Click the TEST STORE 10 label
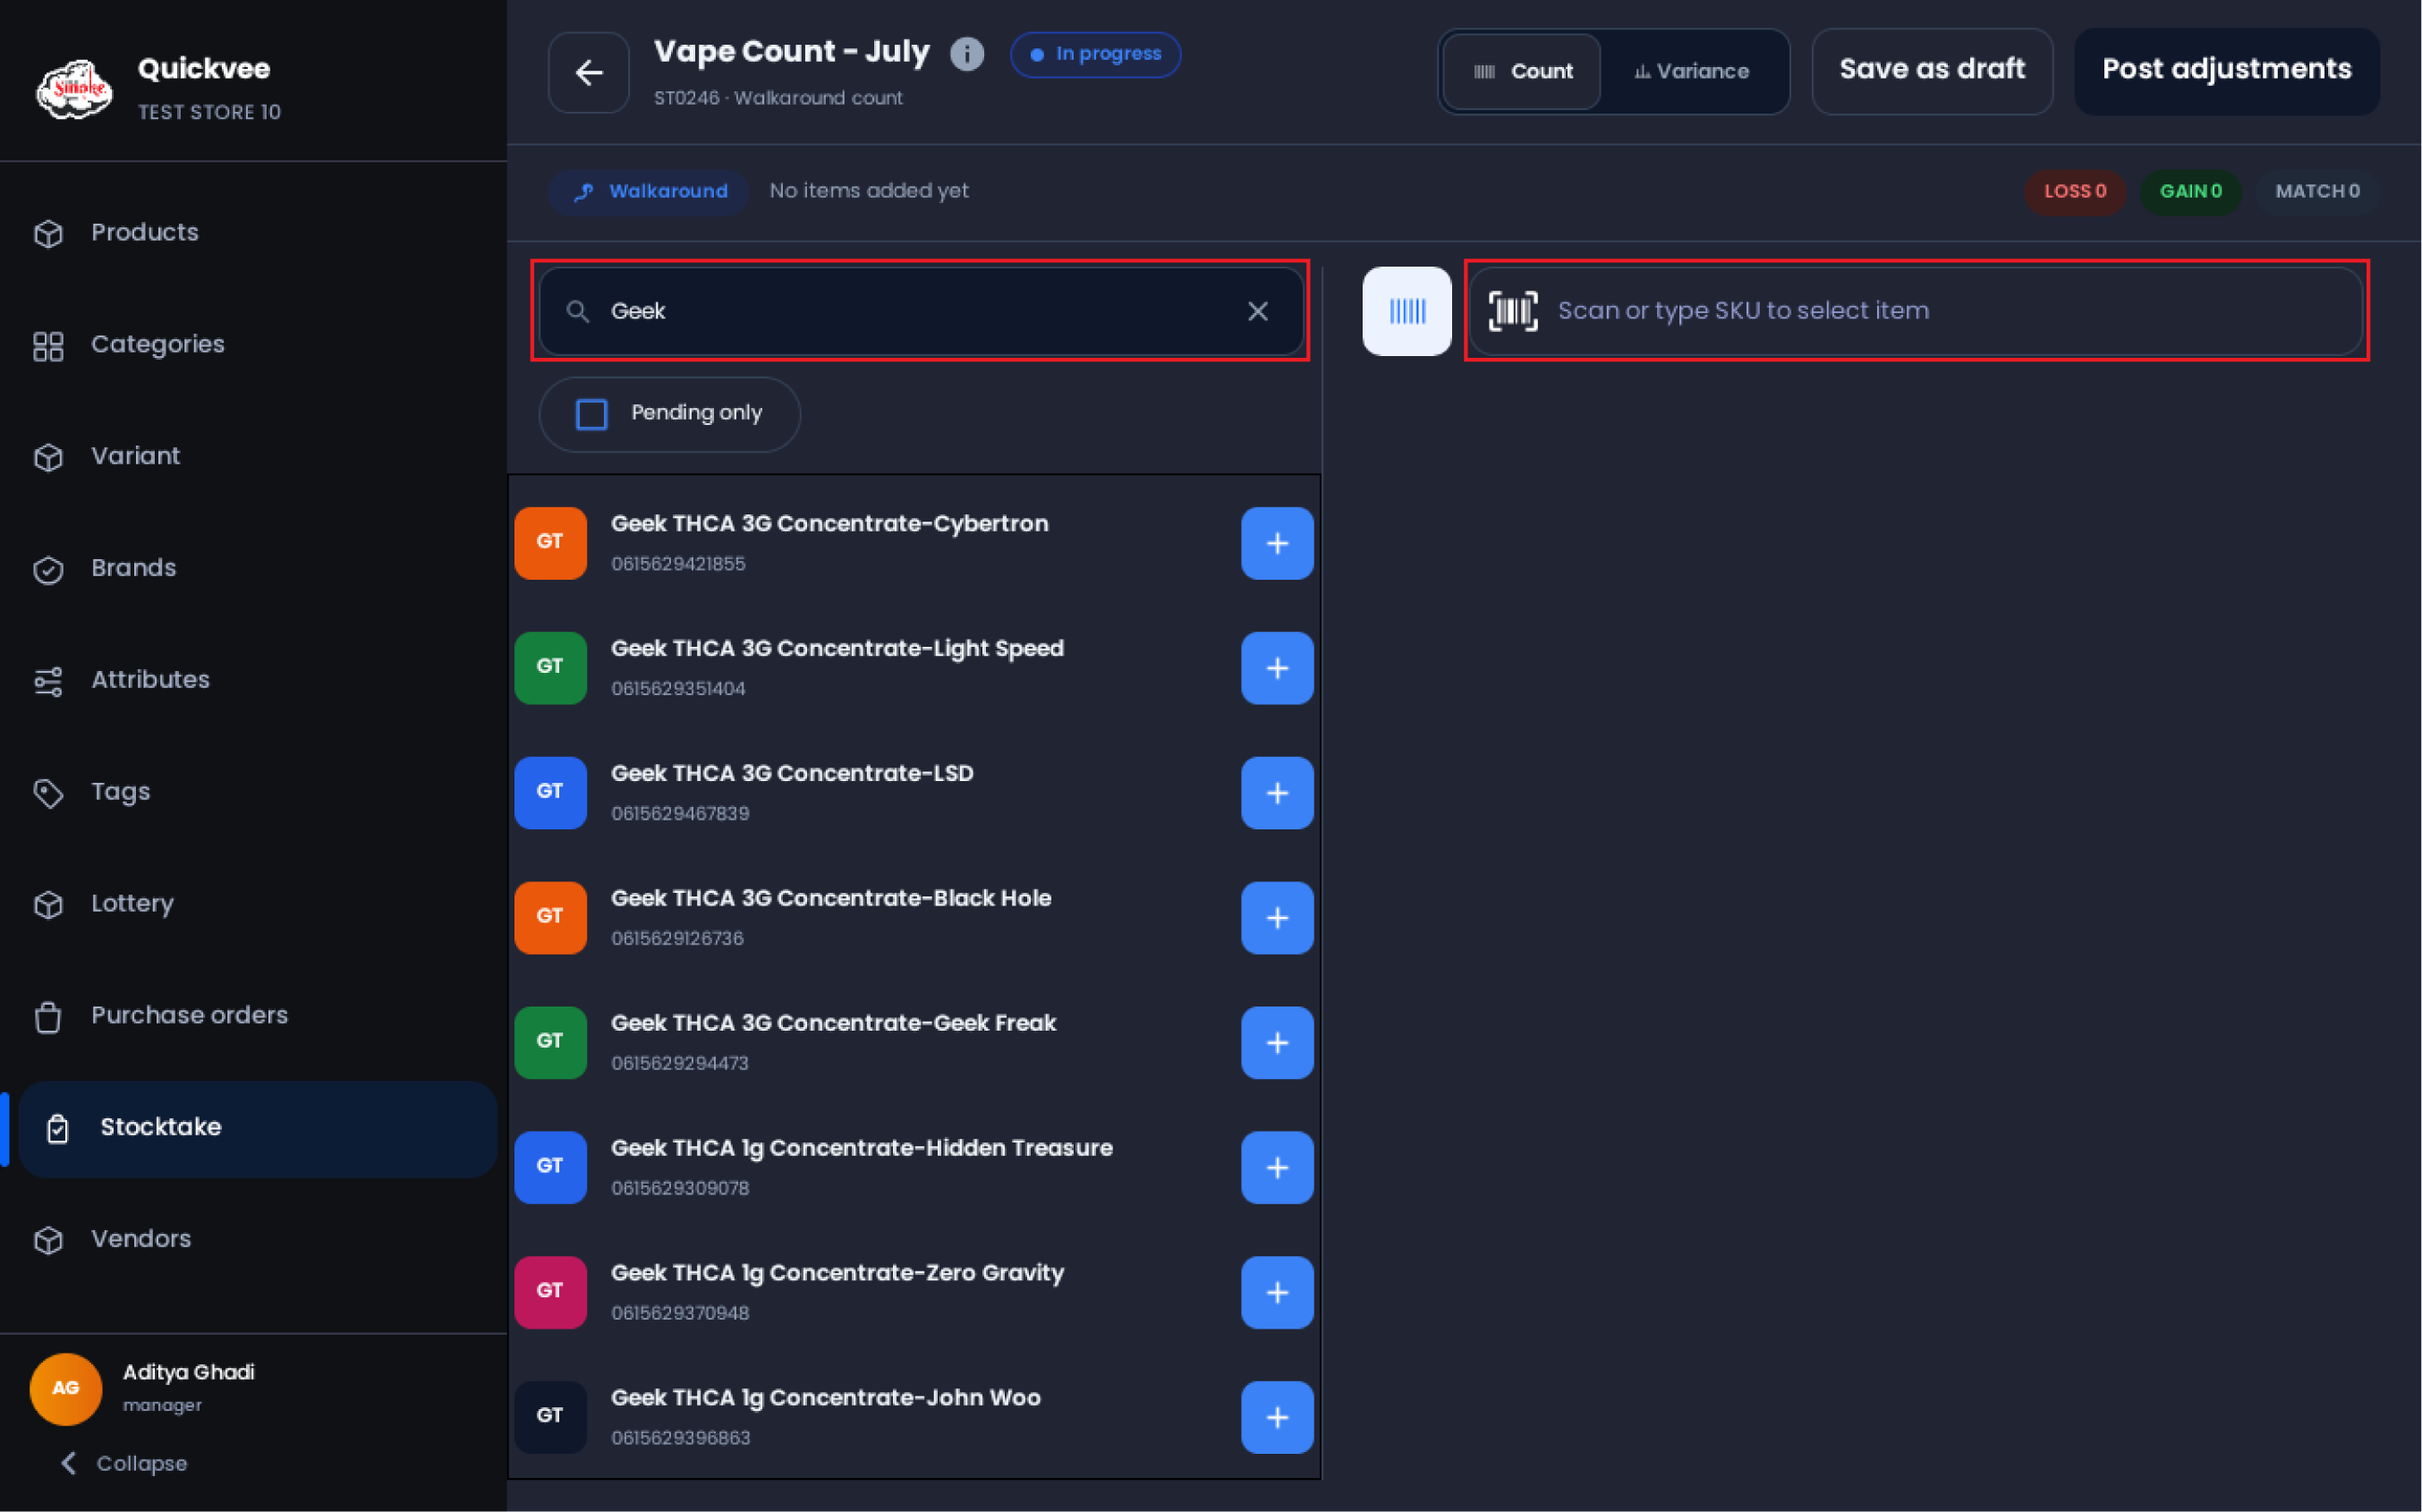Viewport: 2422px width, 1512px height. click(x=209, y=112)
